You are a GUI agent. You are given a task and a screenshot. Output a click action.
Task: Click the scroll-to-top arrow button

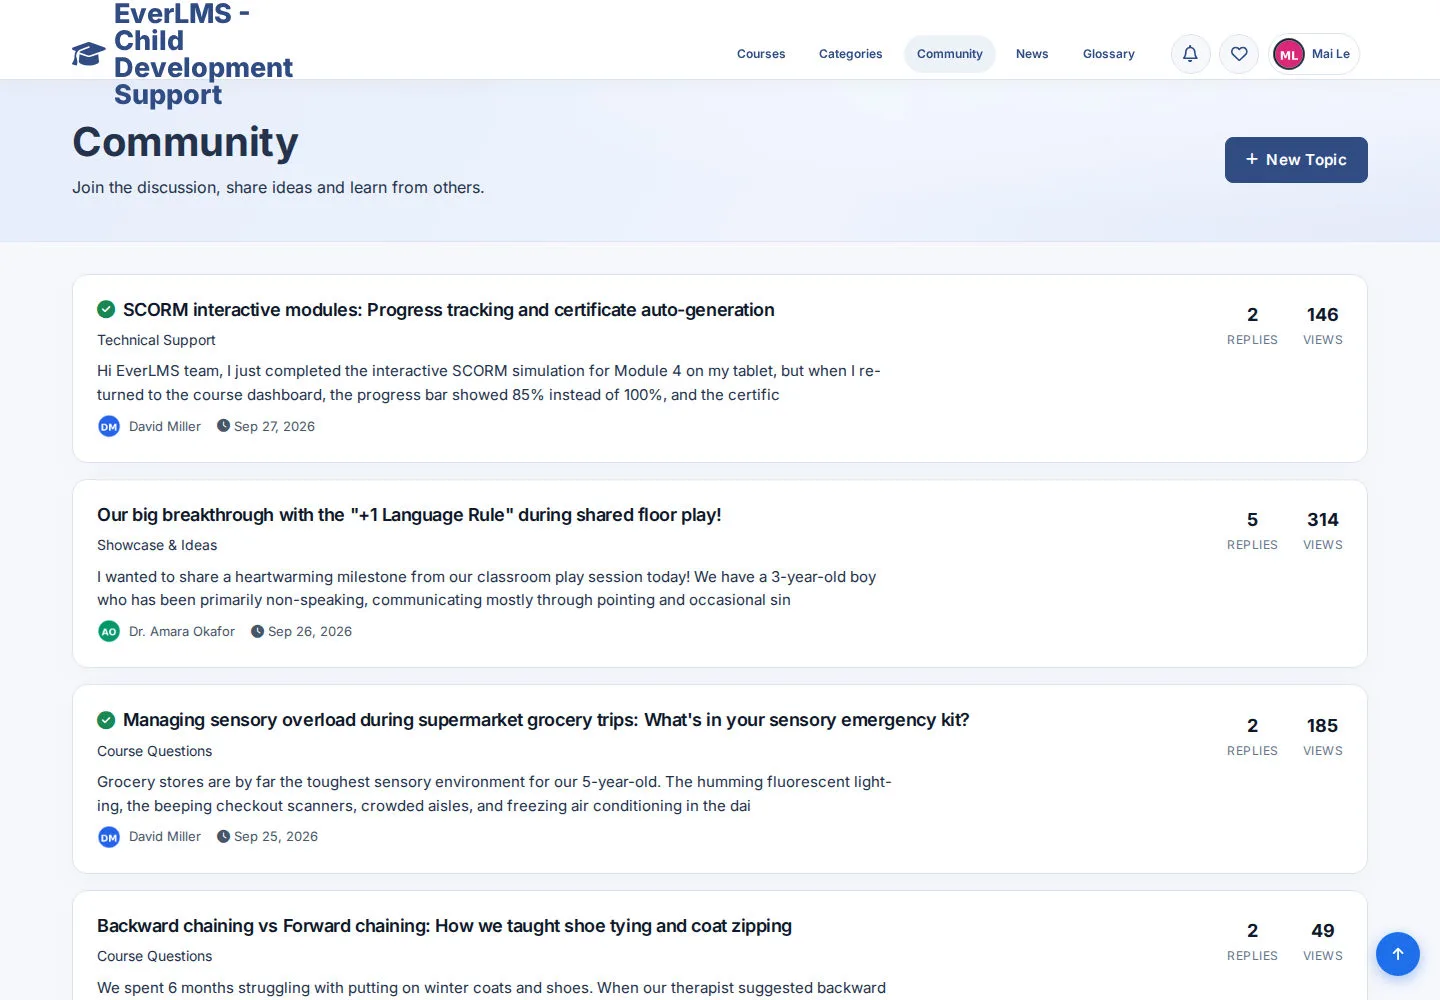[x=1398, y=954]
